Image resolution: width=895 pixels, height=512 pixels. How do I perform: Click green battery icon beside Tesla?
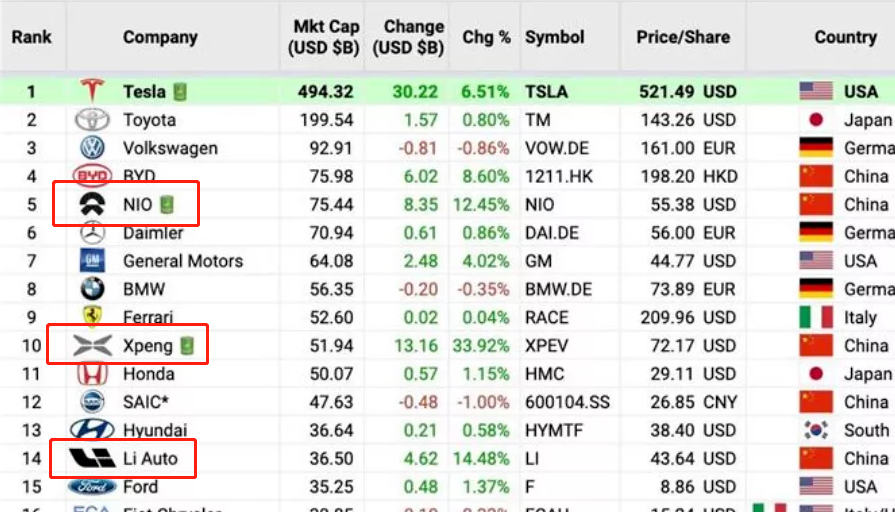(x=180, y=92)
